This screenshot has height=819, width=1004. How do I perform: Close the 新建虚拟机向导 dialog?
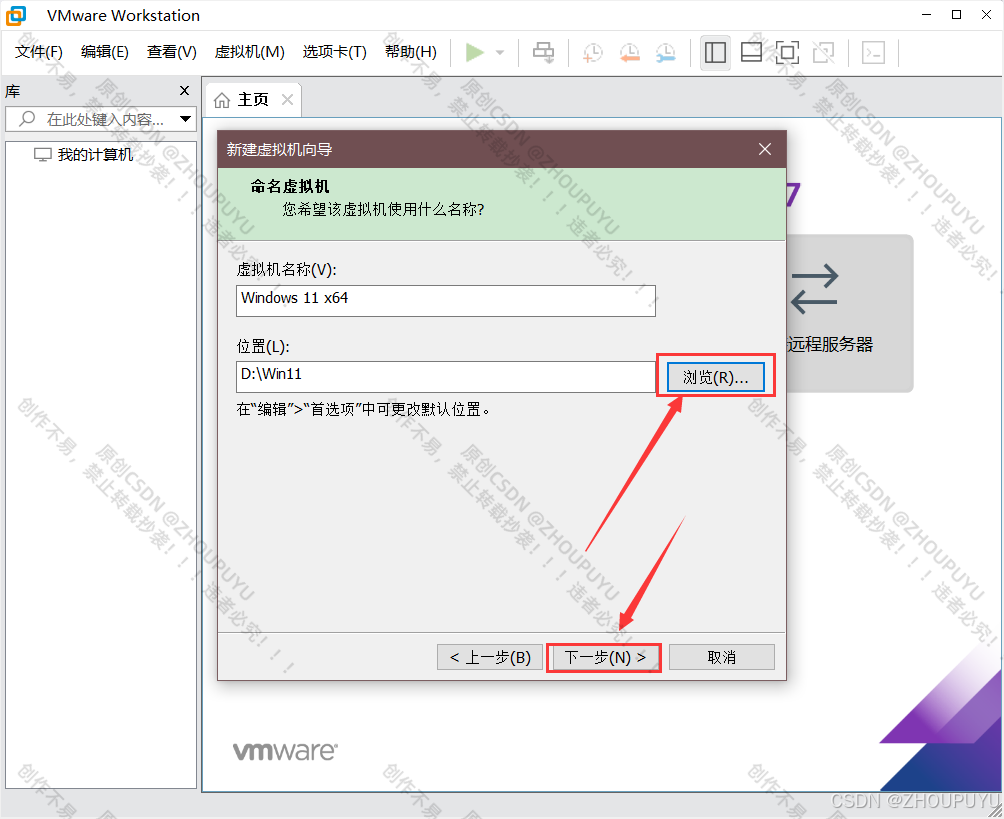tap(765, 149)
